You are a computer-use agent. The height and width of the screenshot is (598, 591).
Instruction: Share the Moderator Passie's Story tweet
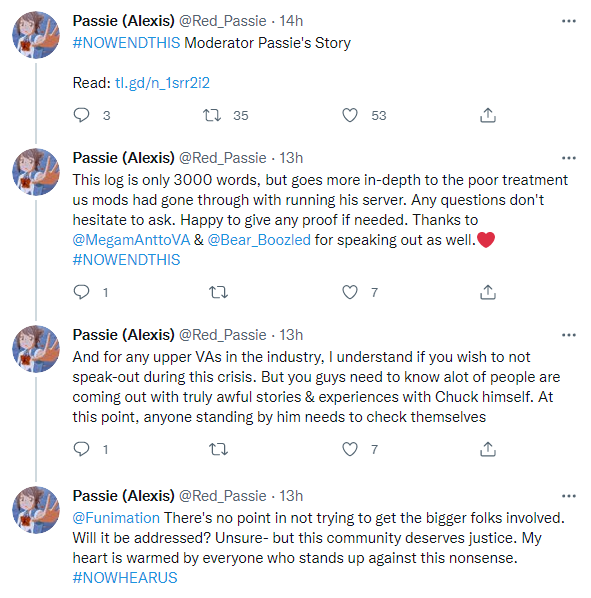pos(488,115)
